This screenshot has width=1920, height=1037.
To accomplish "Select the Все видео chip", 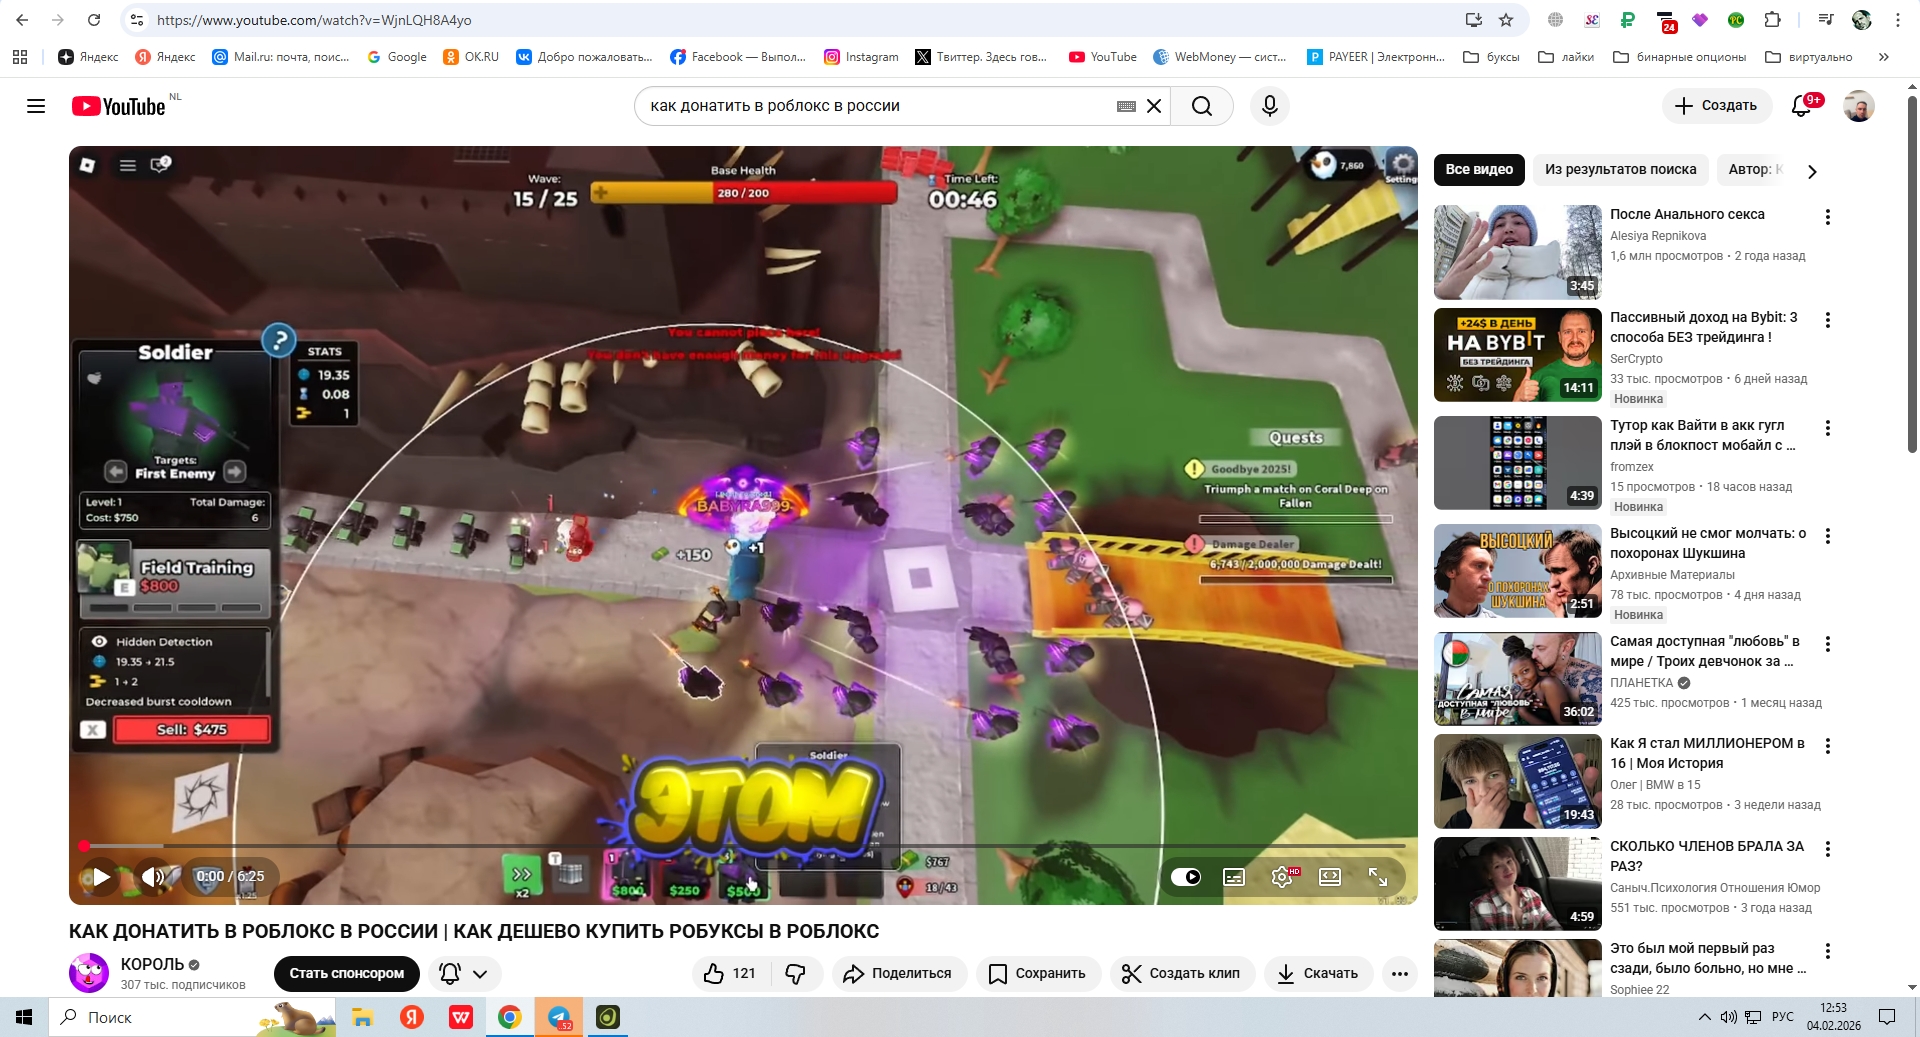I will pos(1479,170).
